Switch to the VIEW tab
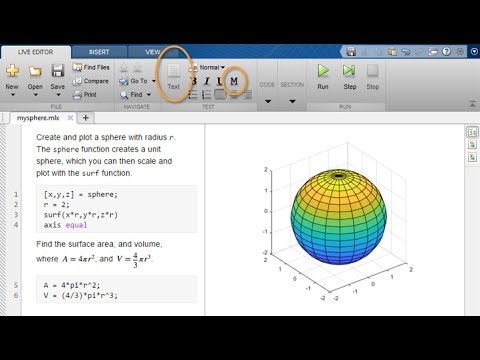 (x=153, y=52)
